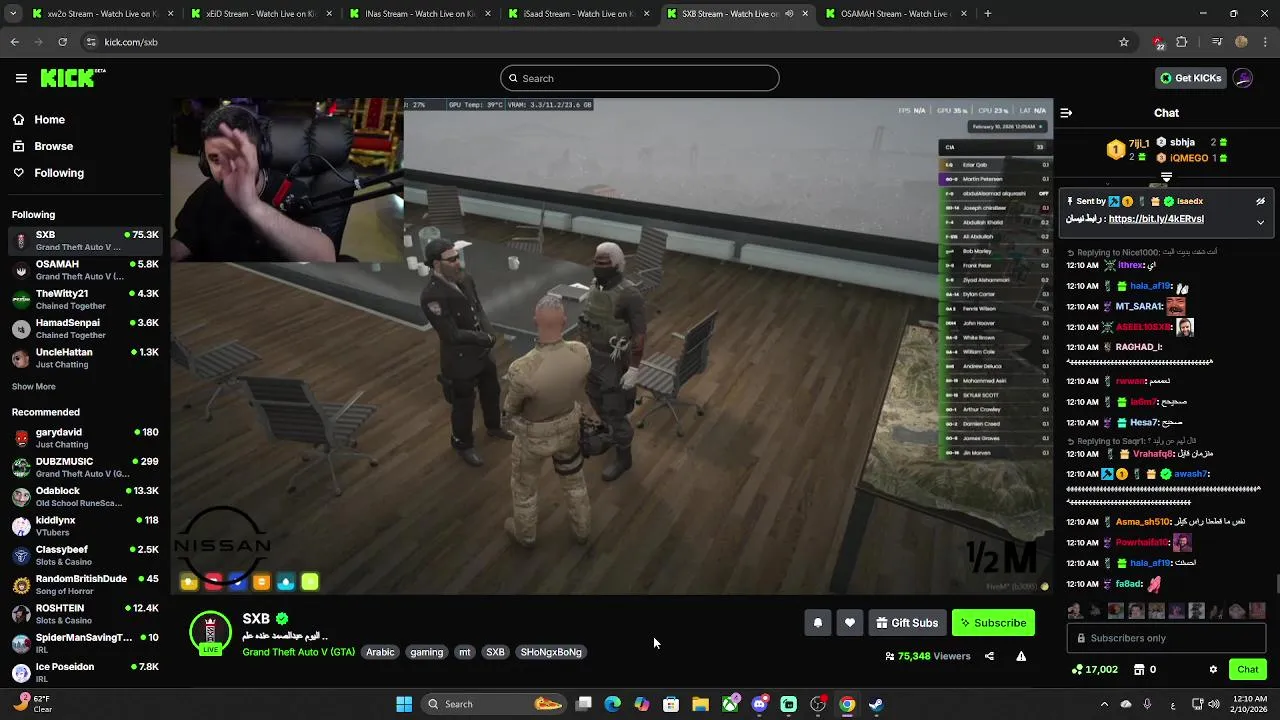
Task: Open UncleHattan channel in Following list
Action: (85, 358)
